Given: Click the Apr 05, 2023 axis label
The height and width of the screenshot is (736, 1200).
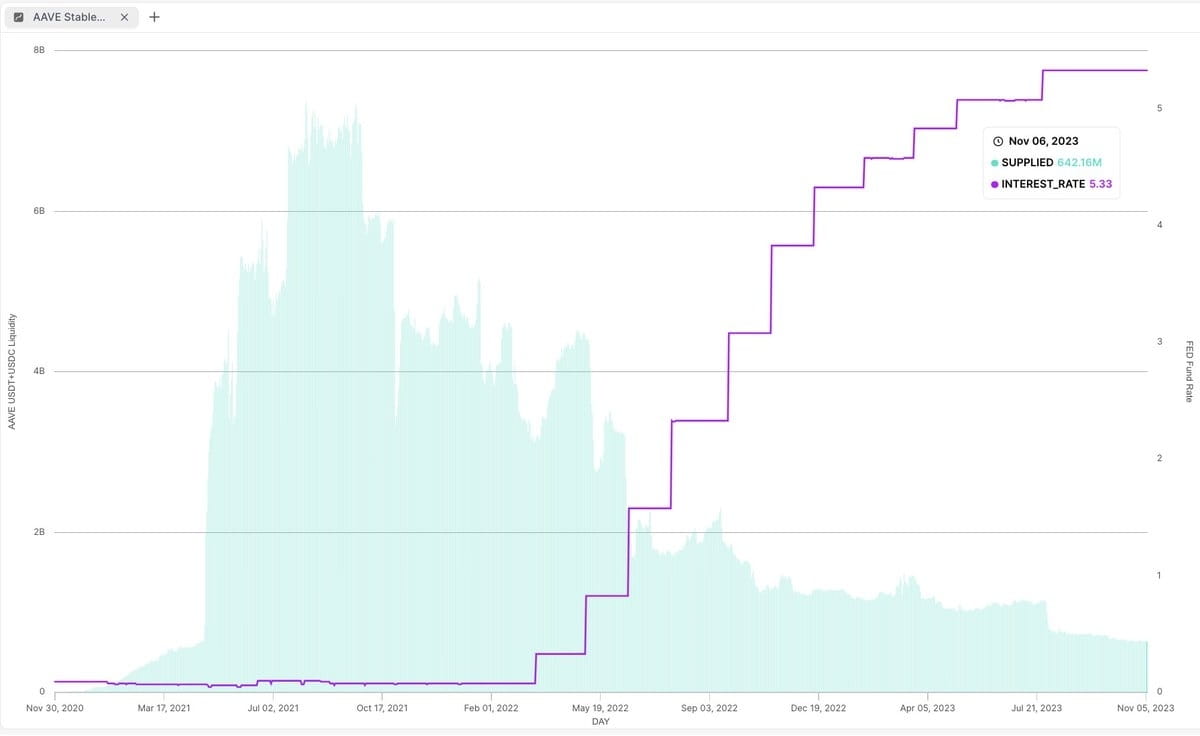Looking at the screenshot, I should (927, 708).
